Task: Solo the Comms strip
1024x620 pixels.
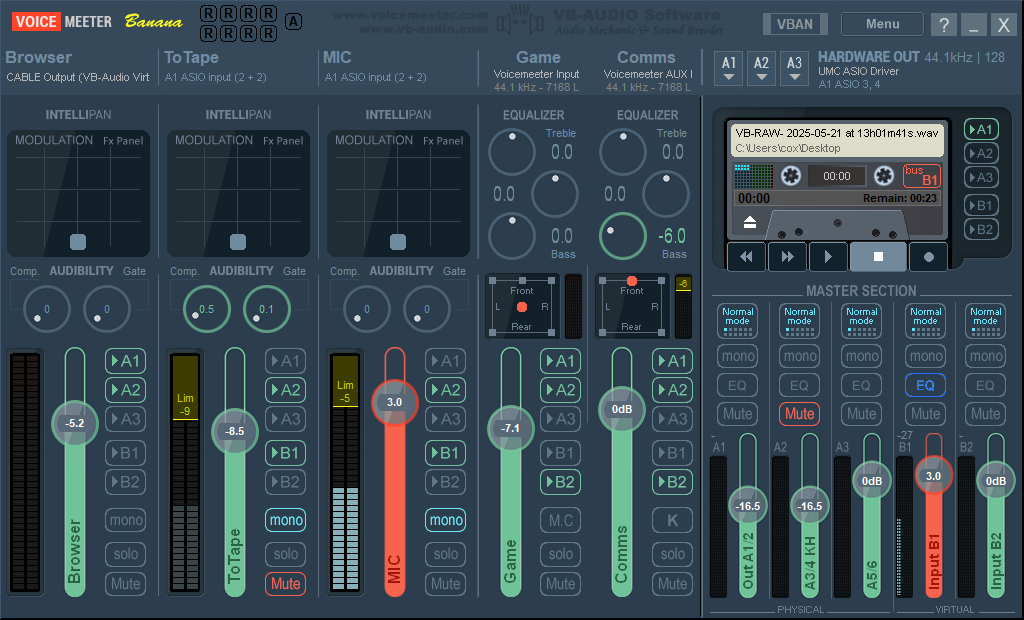Action: (x=672, y=554)
